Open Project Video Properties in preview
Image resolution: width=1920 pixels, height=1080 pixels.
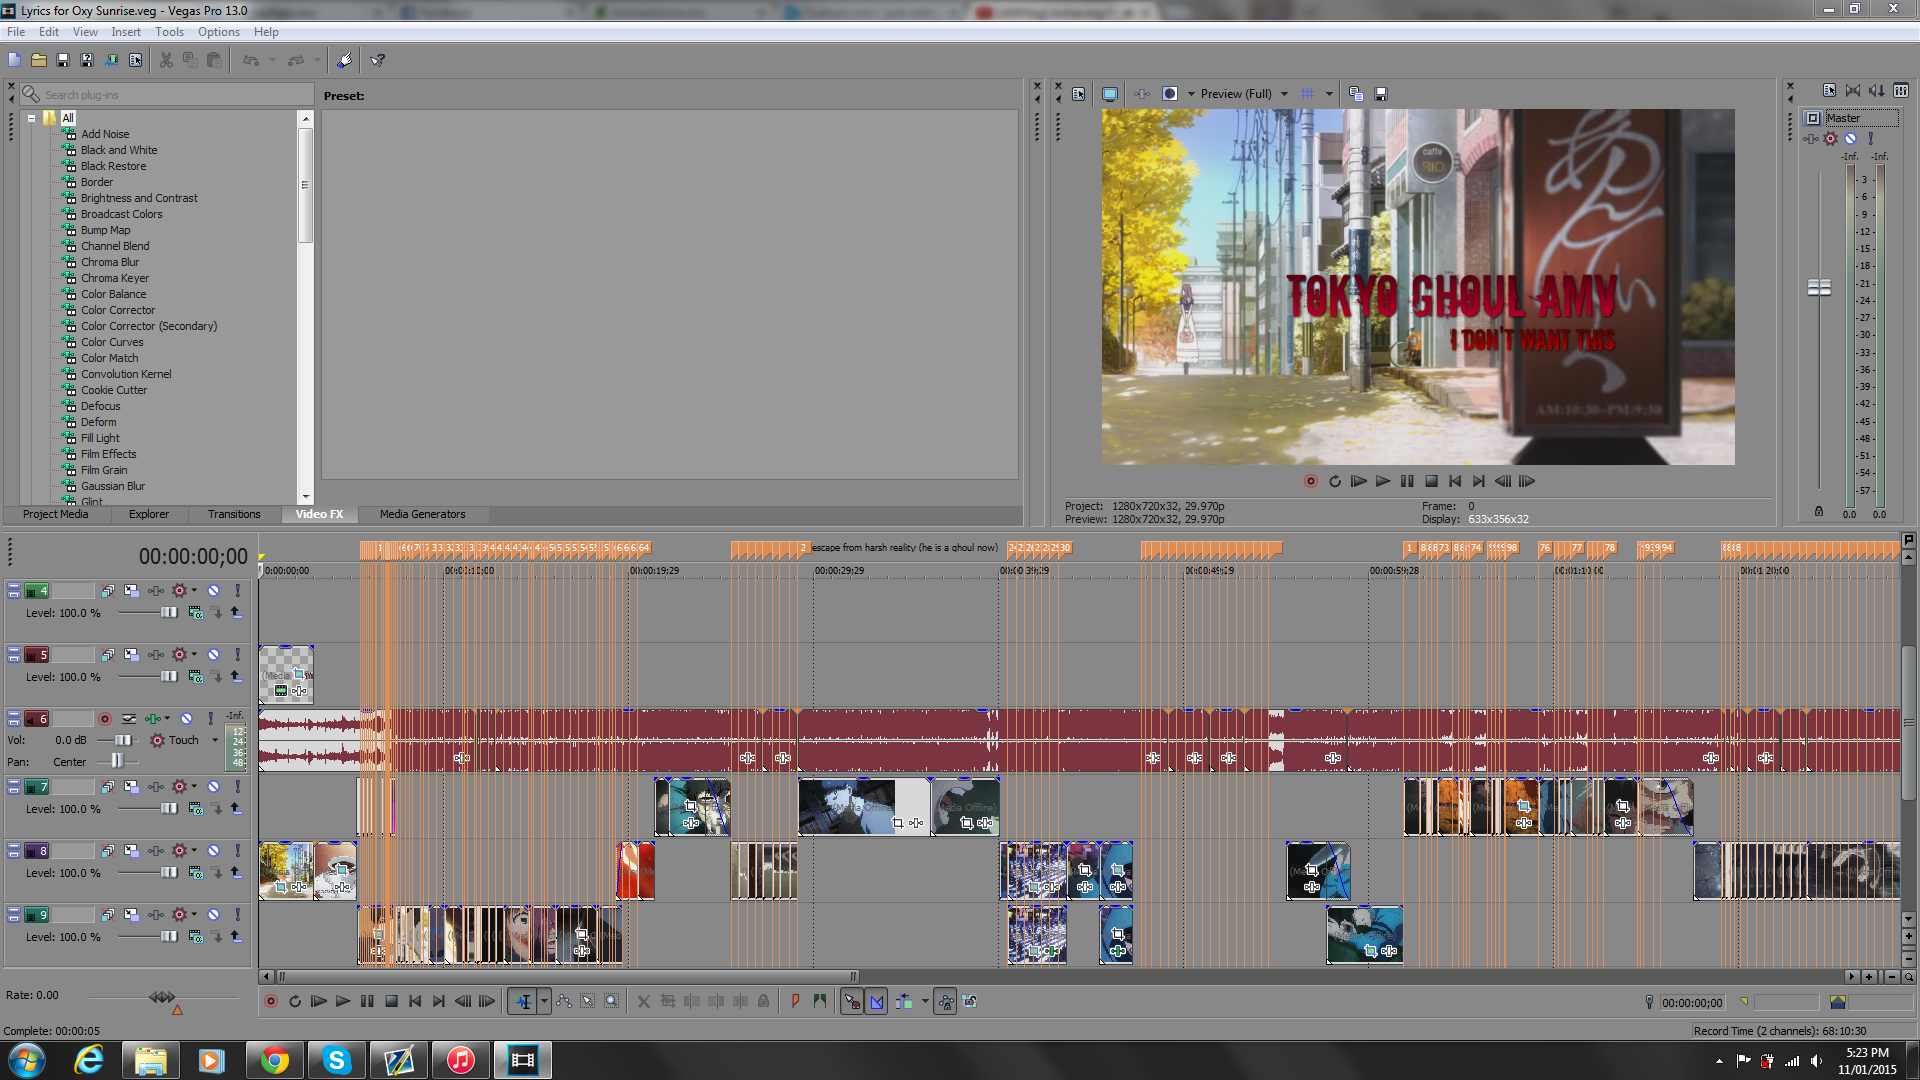(x=1078, y=94)
